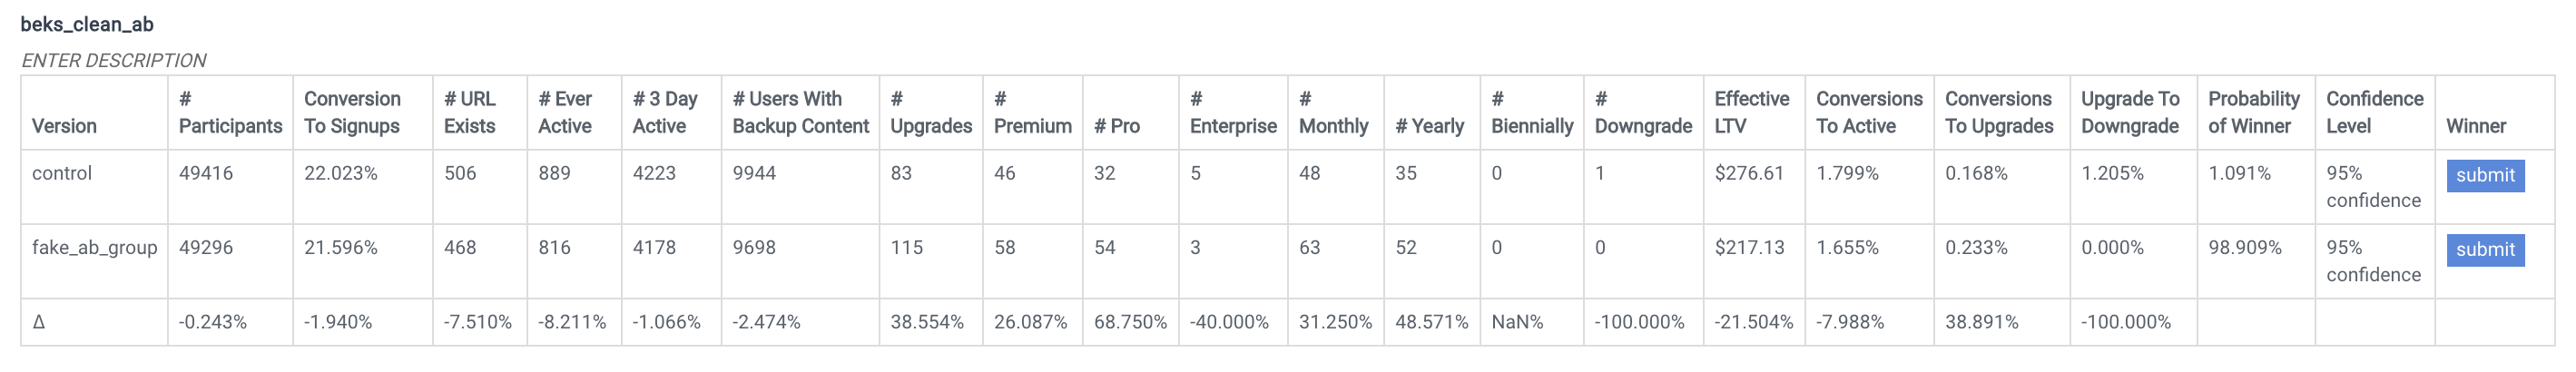Click the 38.554% upgrades delta cell
The width and height of the screenshot is (2576, 372).
coord(926,322)
